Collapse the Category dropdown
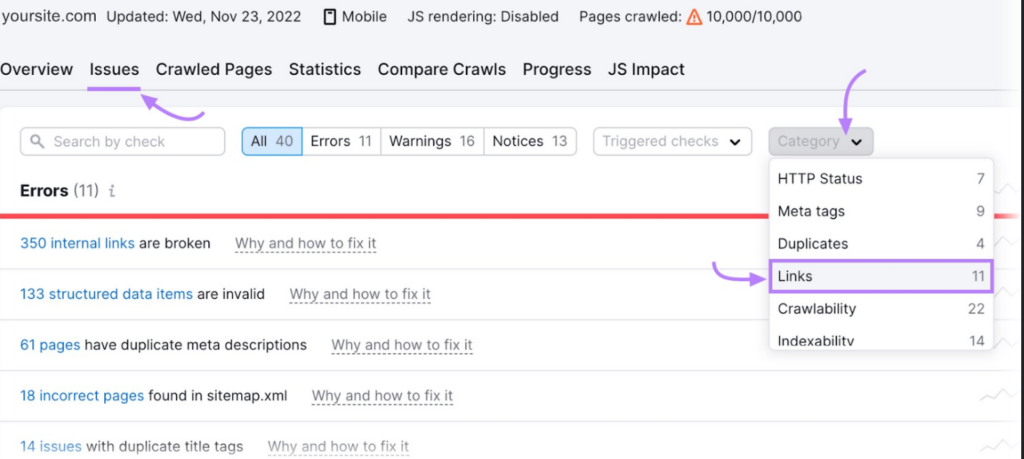The image size is (1024, 459). click(x=820, y=141)
